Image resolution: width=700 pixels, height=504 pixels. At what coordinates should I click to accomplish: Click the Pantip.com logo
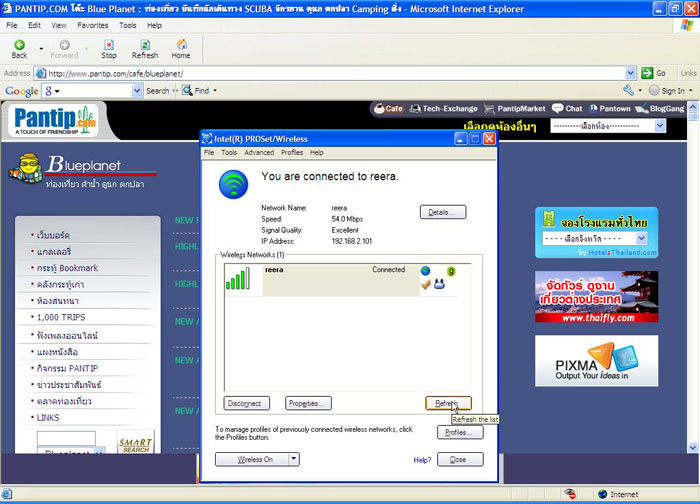[x=54, y=120]
